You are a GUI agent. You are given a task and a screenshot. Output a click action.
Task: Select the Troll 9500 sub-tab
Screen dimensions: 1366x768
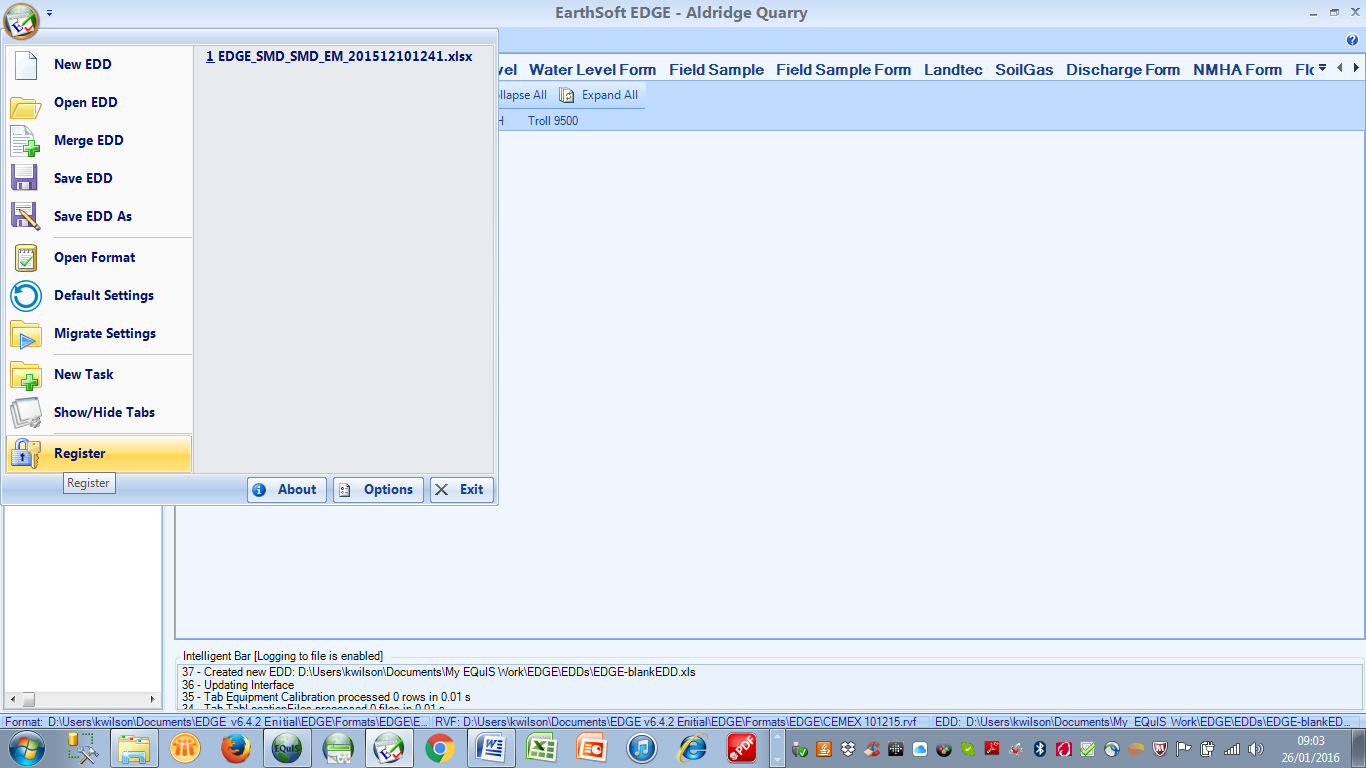click(x=553, y=121)
